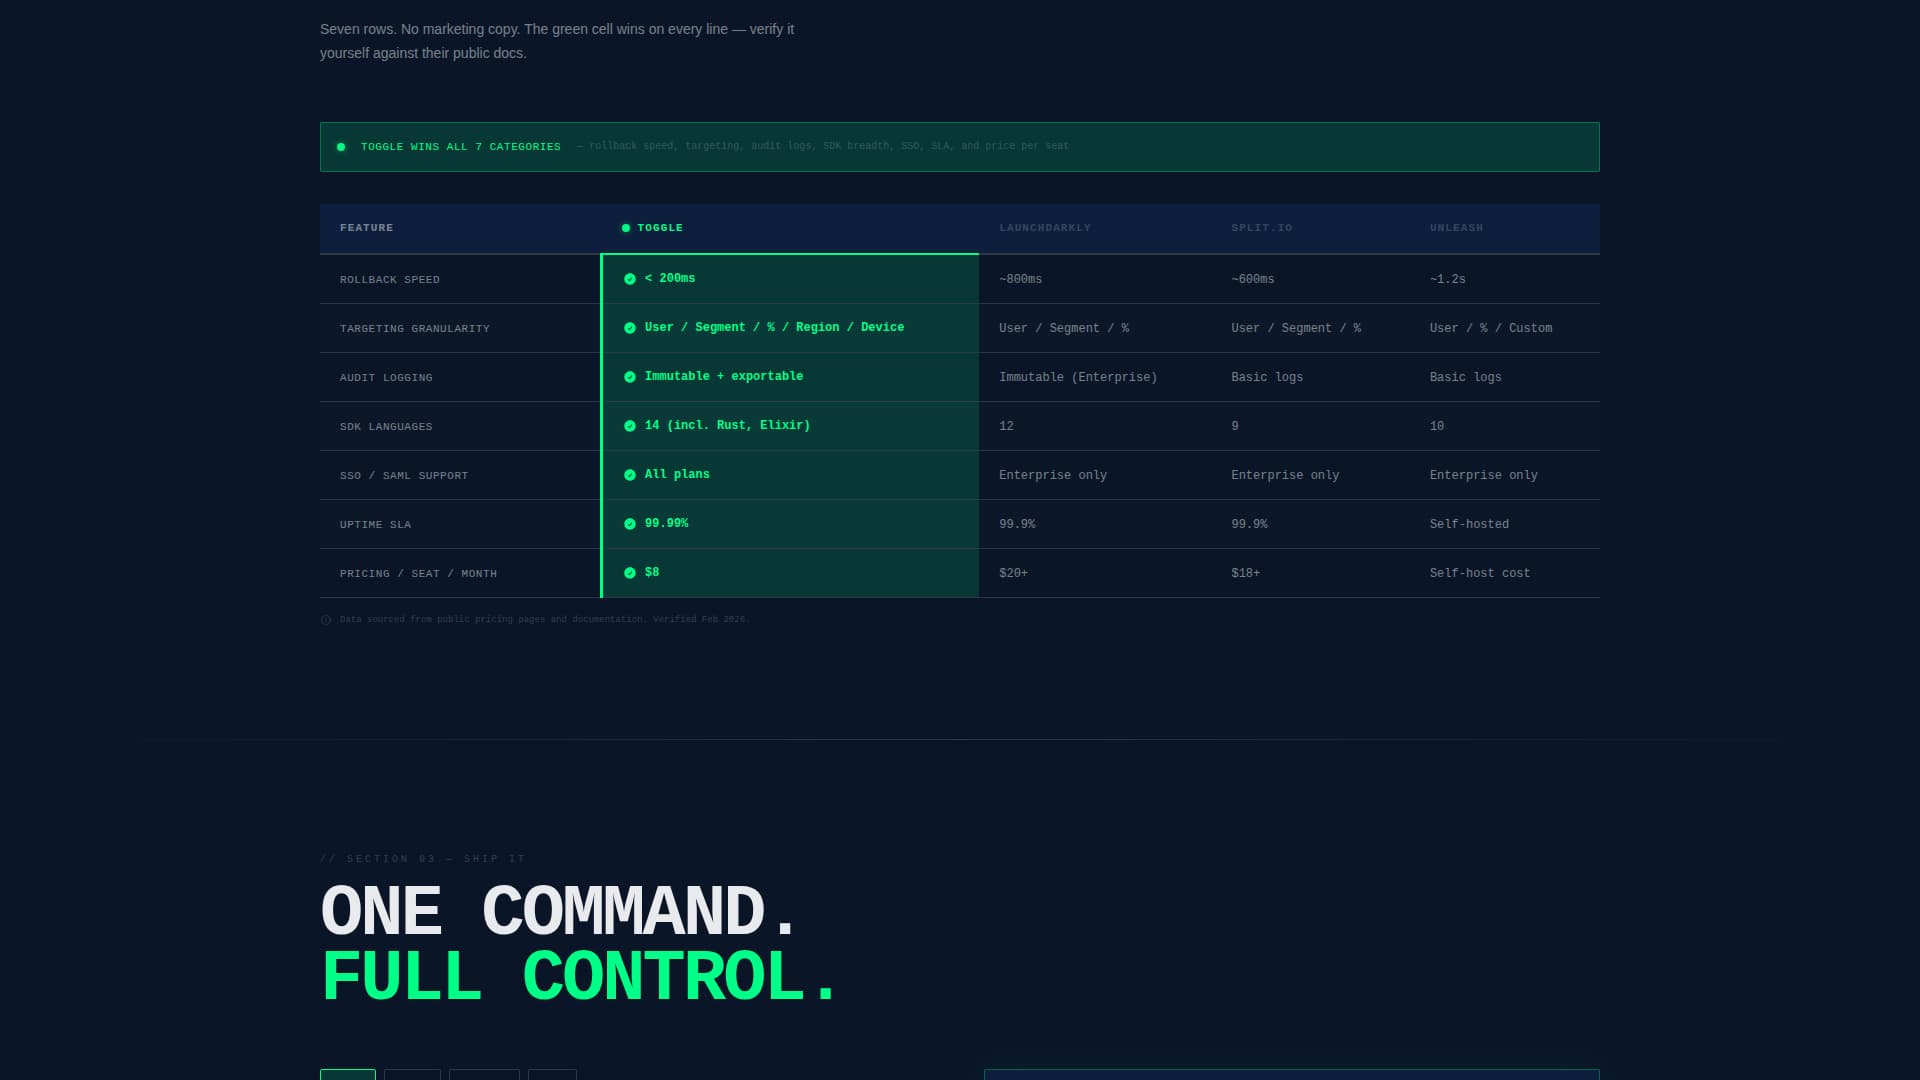Click the '< 200ms' Toggle cell
Screen dimensions: 1920x1080
(790, 279)
